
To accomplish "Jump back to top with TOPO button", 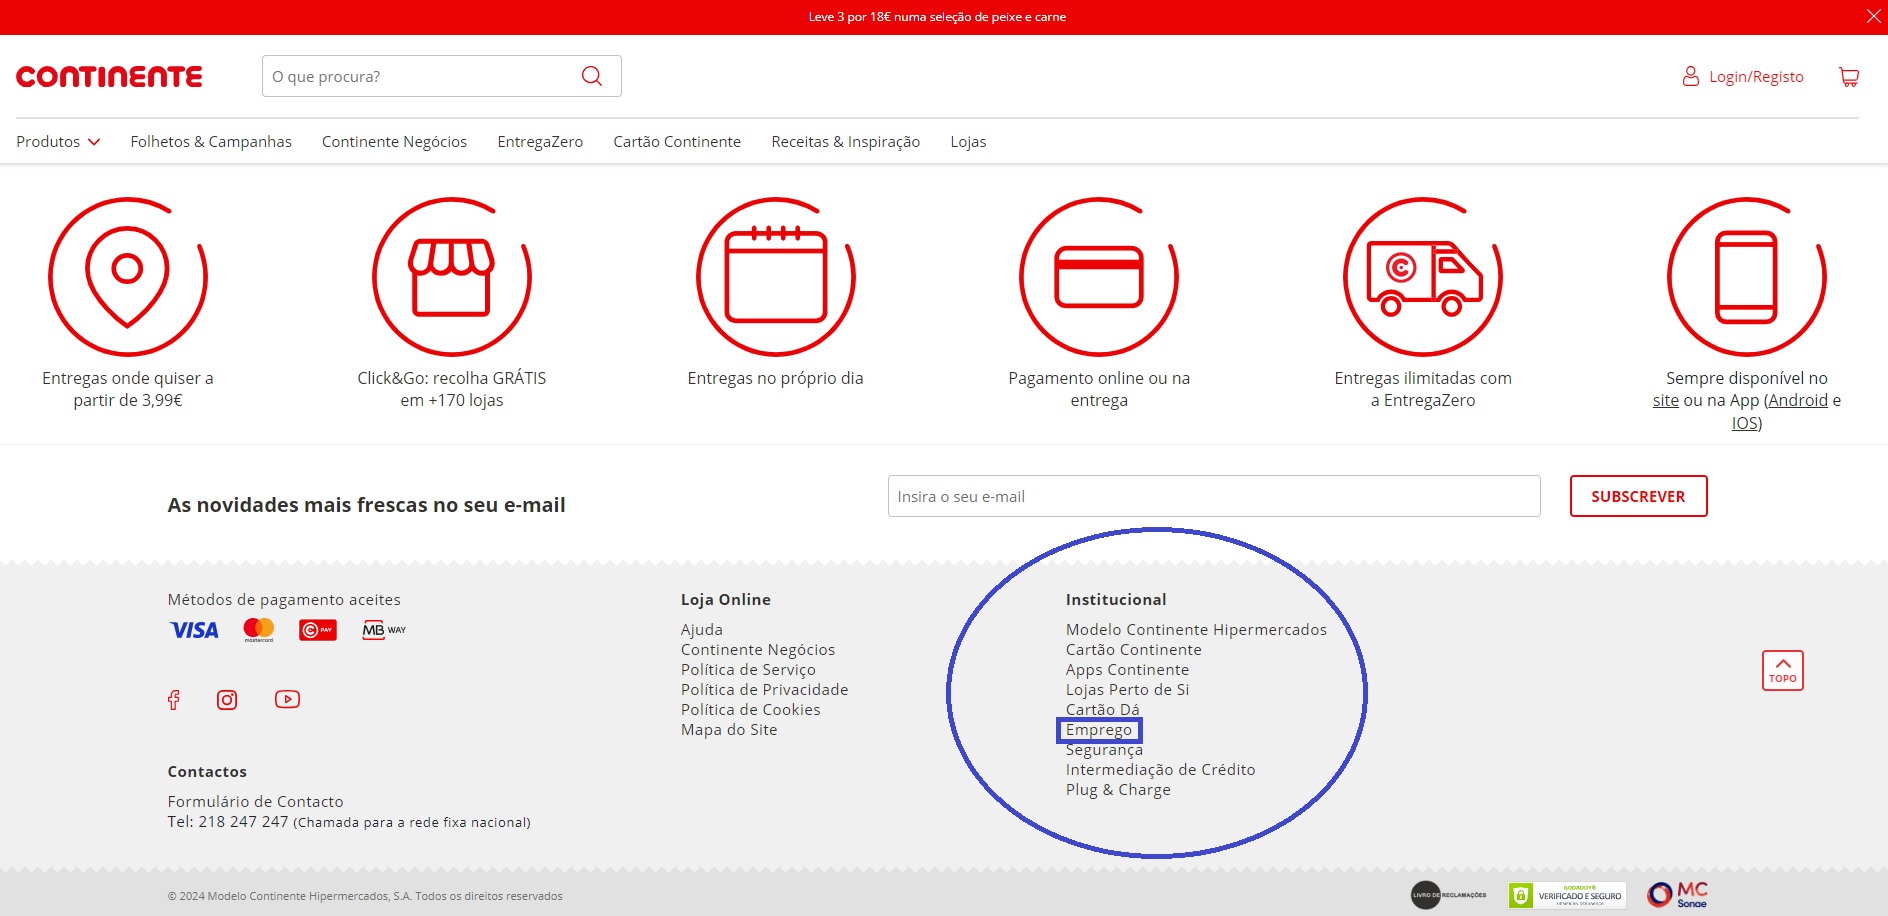I will tap(1783, 670).
